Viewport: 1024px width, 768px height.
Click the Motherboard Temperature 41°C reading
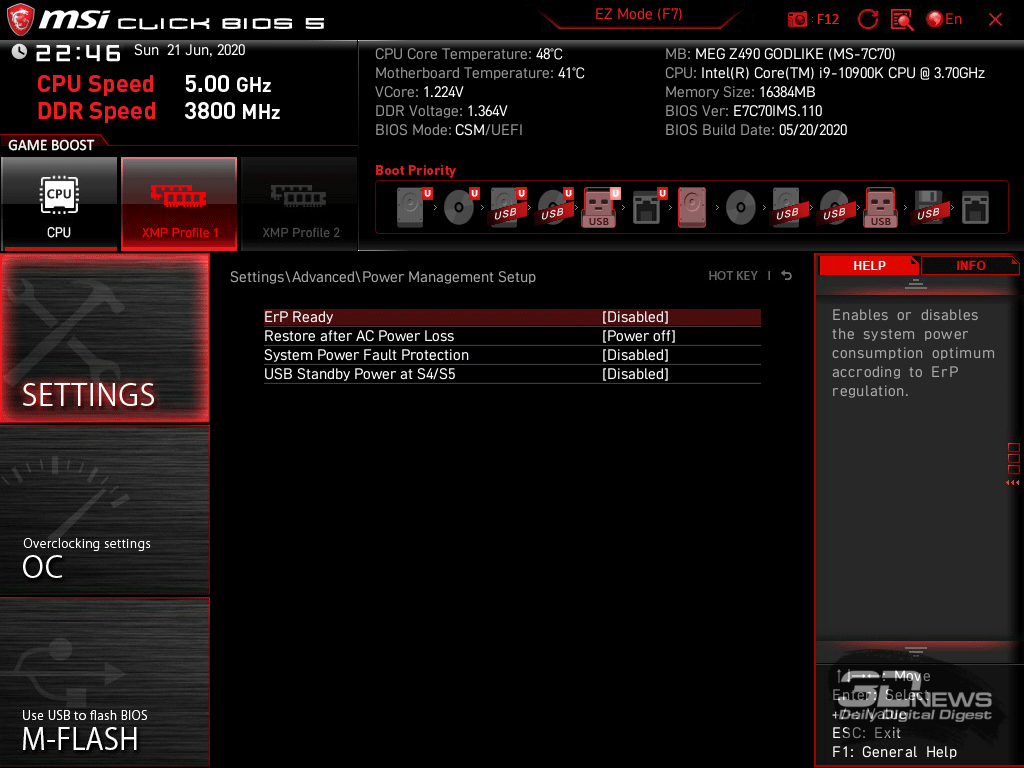(480, 73)
